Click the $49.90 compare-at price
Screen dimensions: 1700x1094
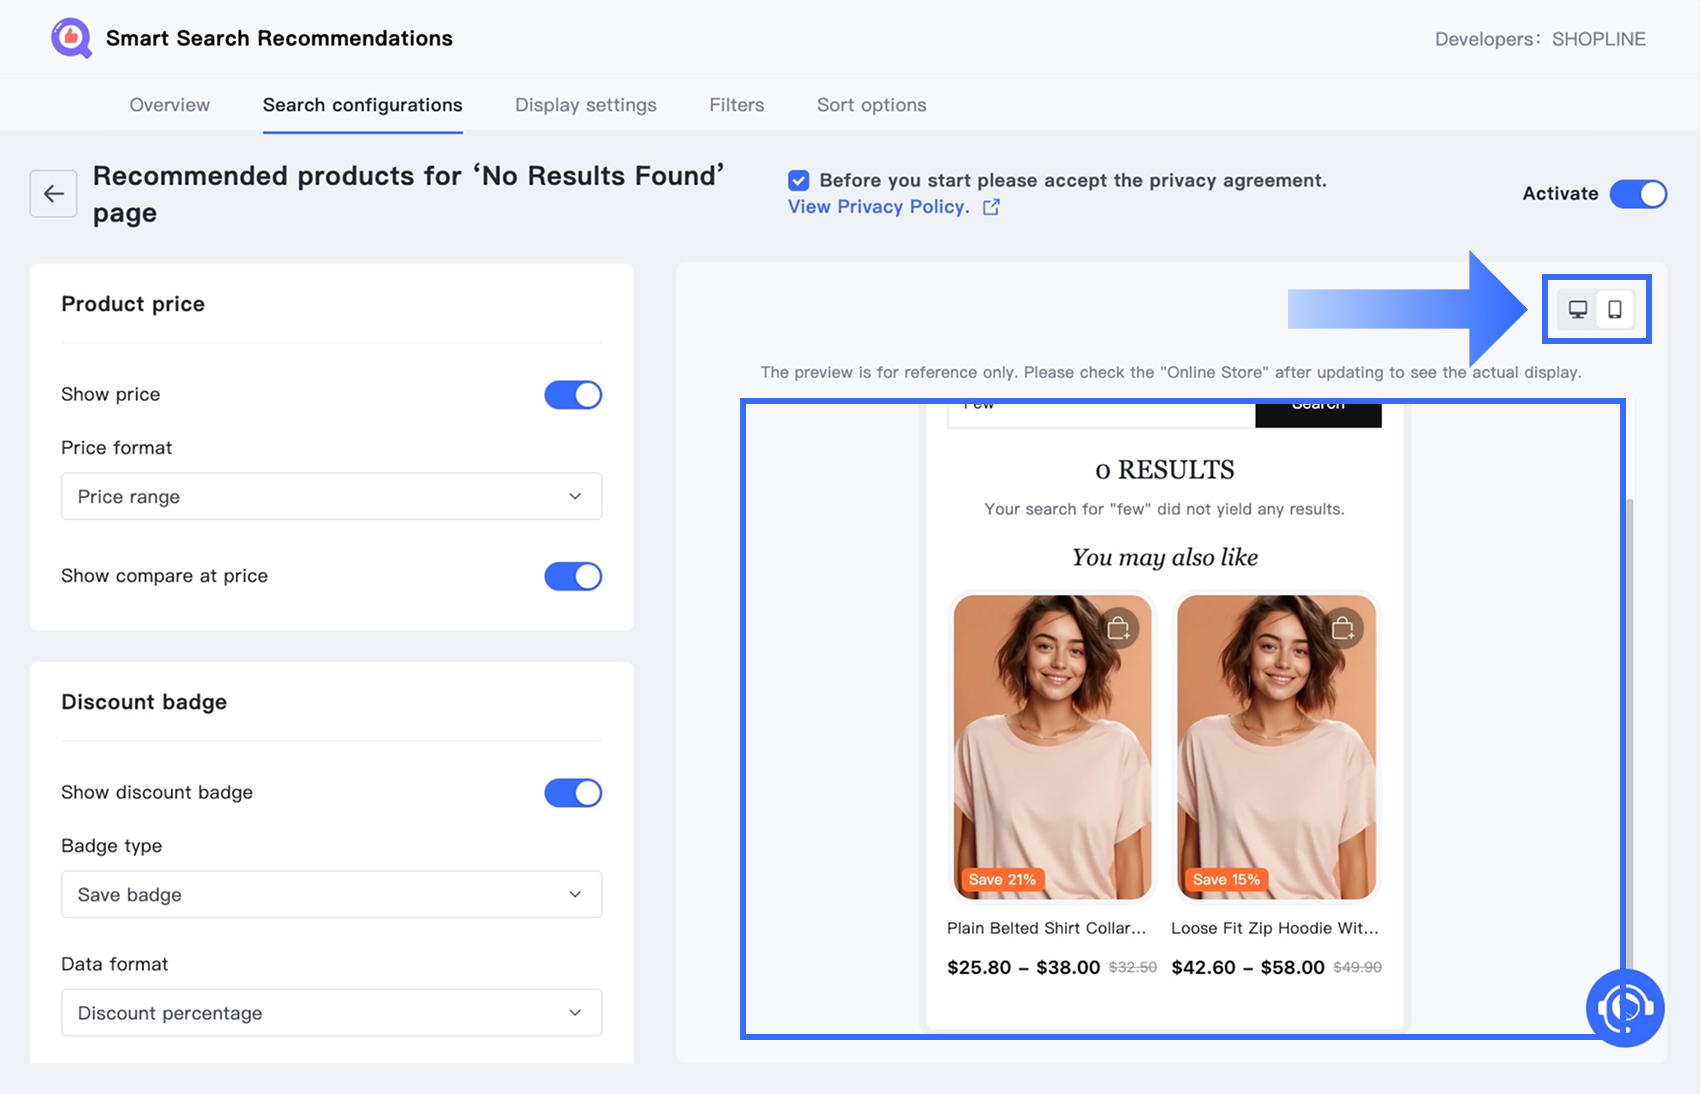(1358, 968)
